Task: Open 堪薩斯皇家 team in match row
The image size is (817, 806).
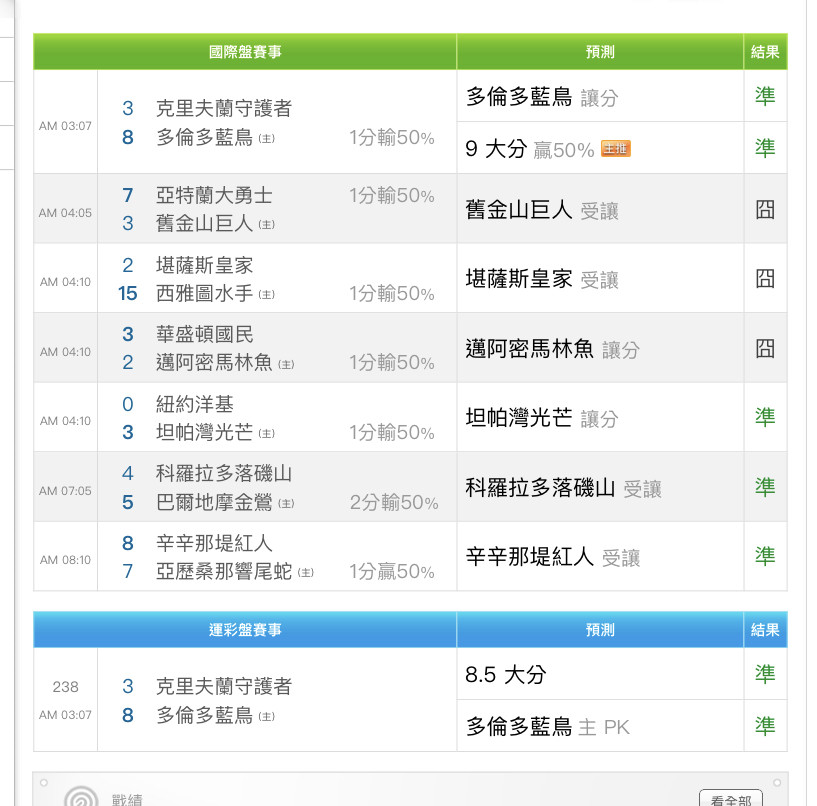Action: point(204,265)
